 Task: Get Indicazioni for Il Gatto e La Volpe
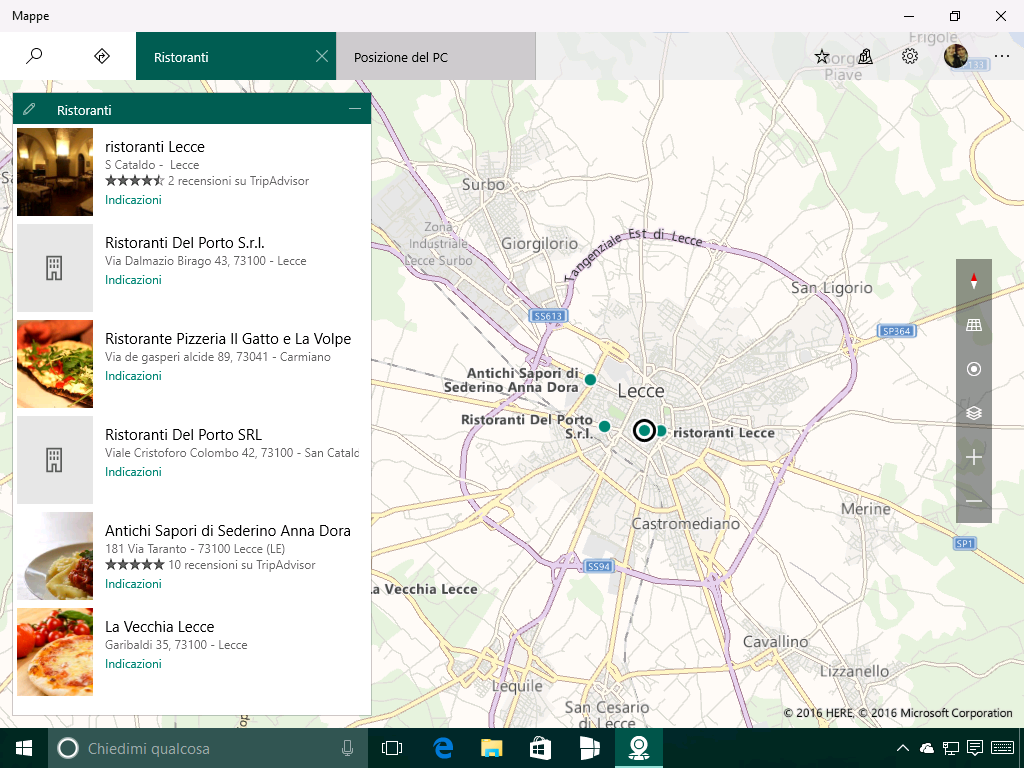point(133,376)
